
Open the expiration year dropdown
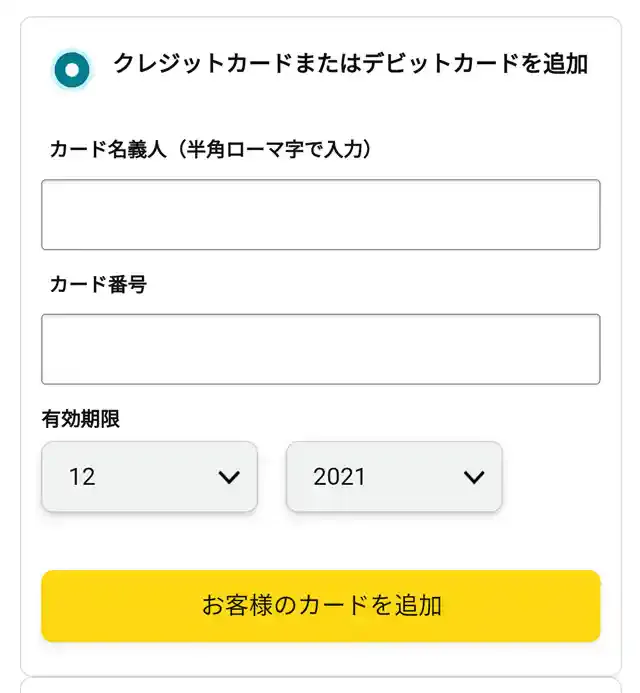[x=394, y=477]
